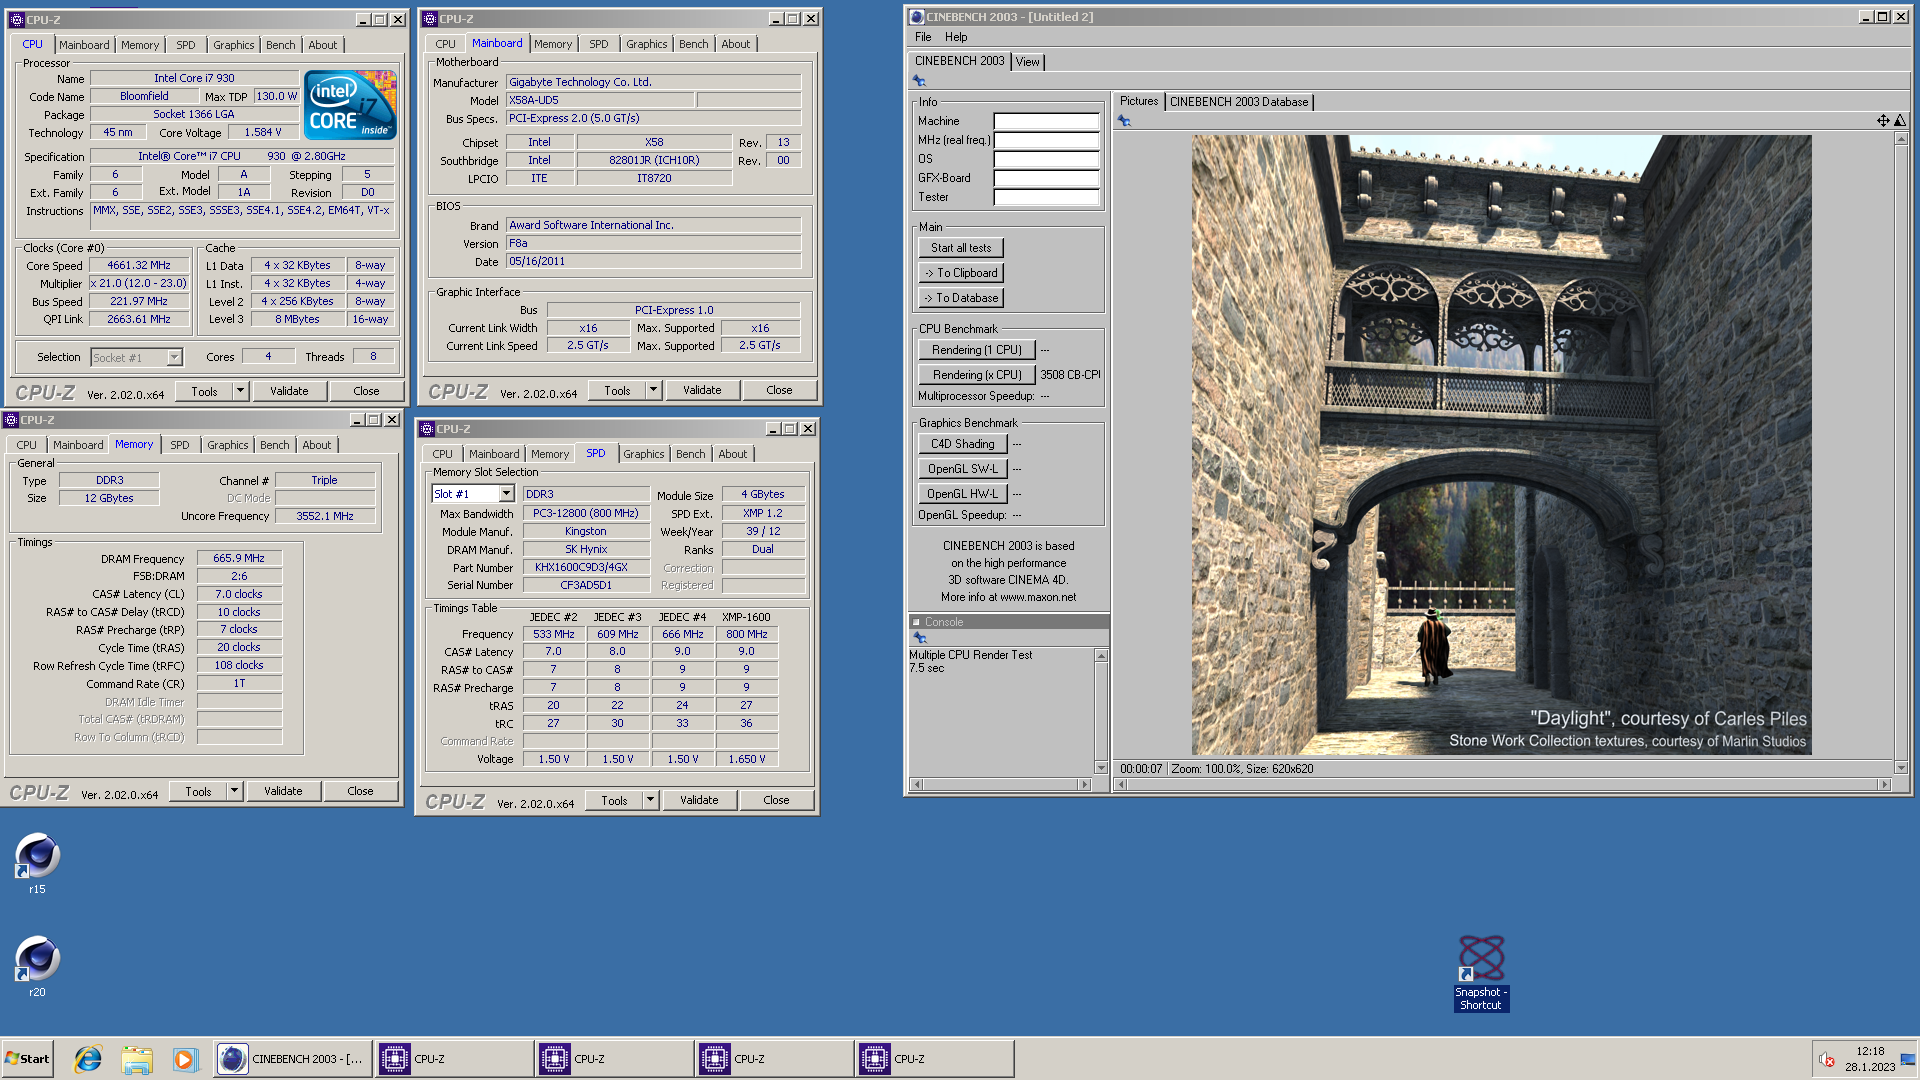Open the File menu in CINEBENCH
Viewport: 1920px width, 1080px height.
pyautogui.click(x=923, y=37)
